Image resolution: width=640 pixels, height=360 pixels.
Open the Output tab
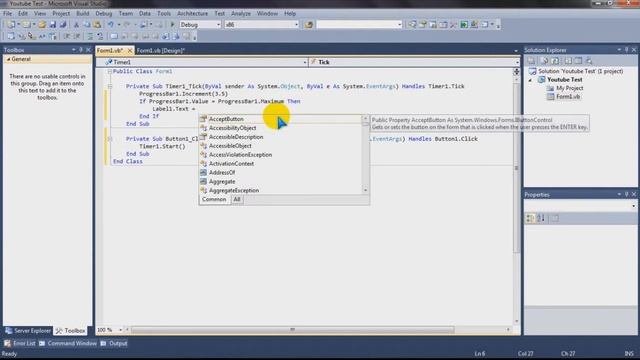click(x=114, y=343)
